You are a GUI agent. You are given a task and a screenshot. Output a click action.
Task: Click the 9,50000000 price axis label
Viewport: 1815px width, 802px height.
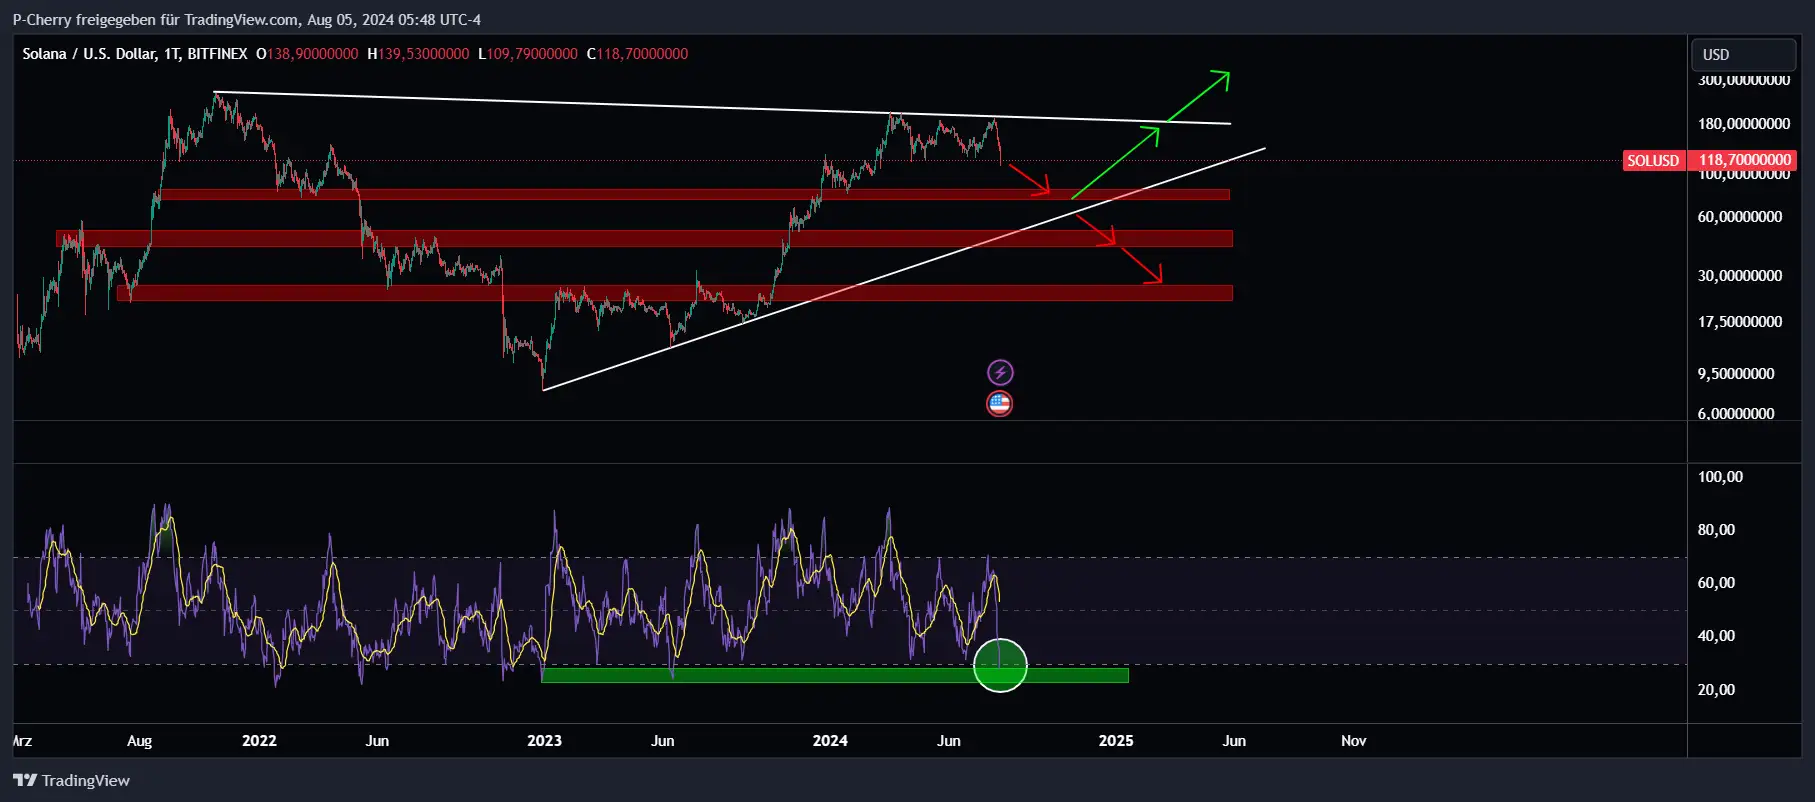click(1736, 373)
